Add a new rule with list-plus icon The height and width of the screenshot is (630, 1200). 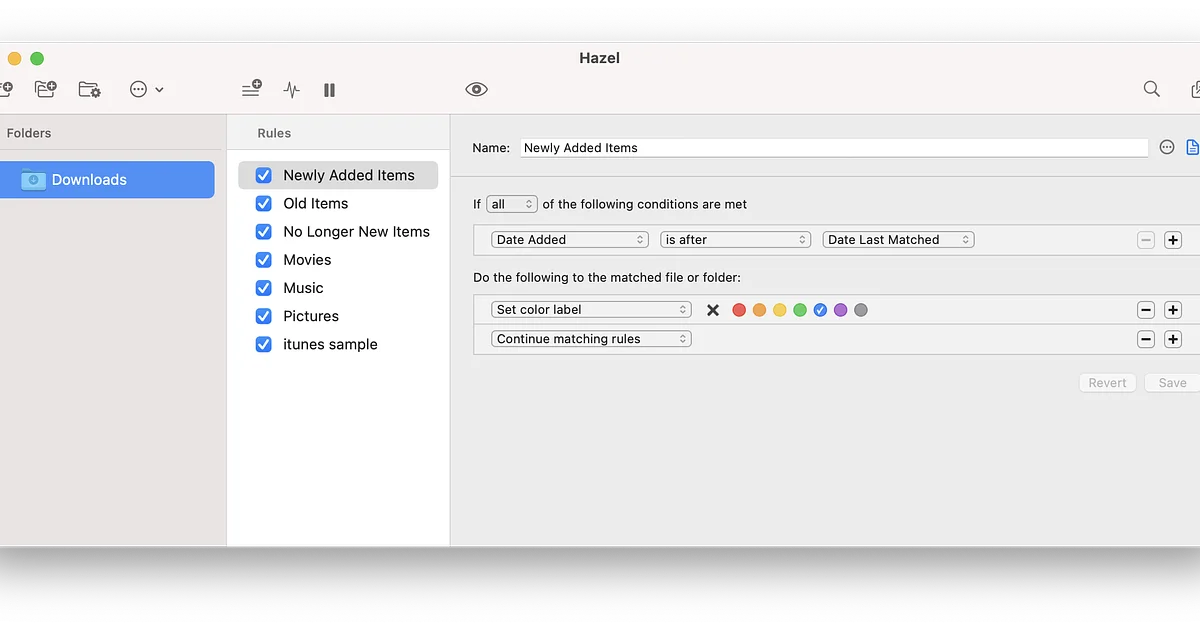coord(252,89)
